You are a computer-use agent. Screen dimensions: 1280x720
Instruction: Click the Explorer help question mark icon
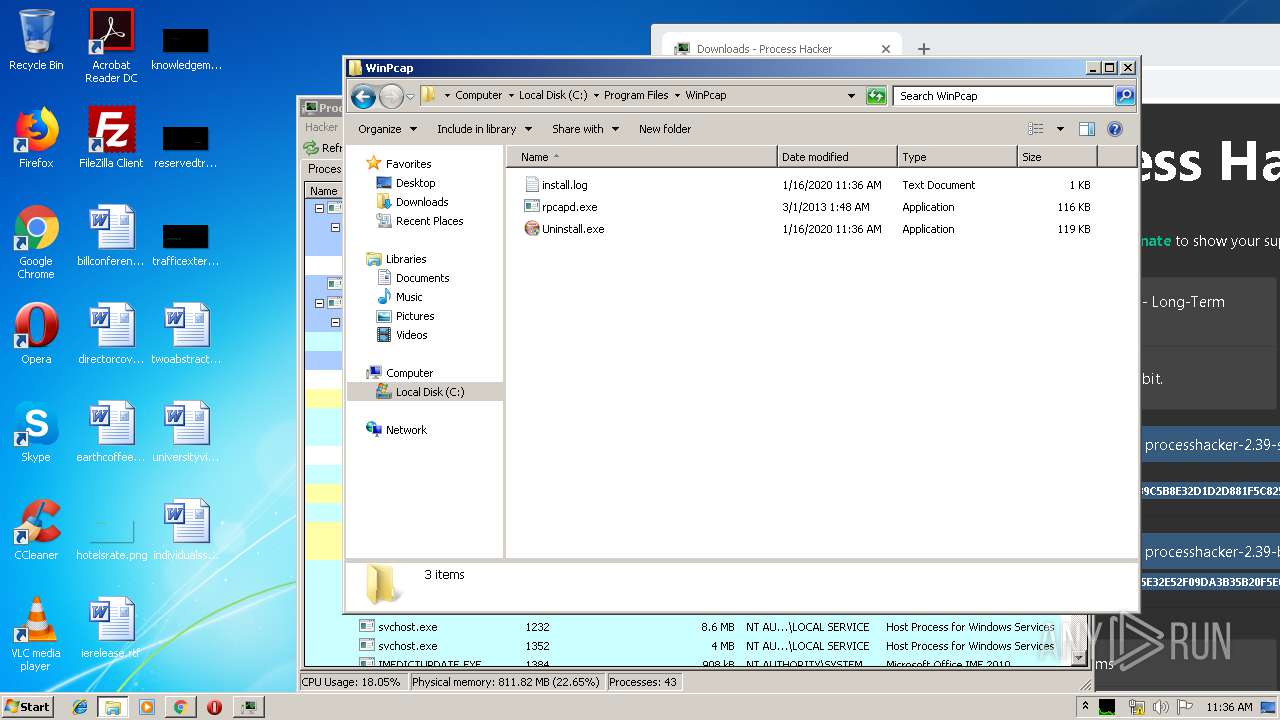(1115, 129)
